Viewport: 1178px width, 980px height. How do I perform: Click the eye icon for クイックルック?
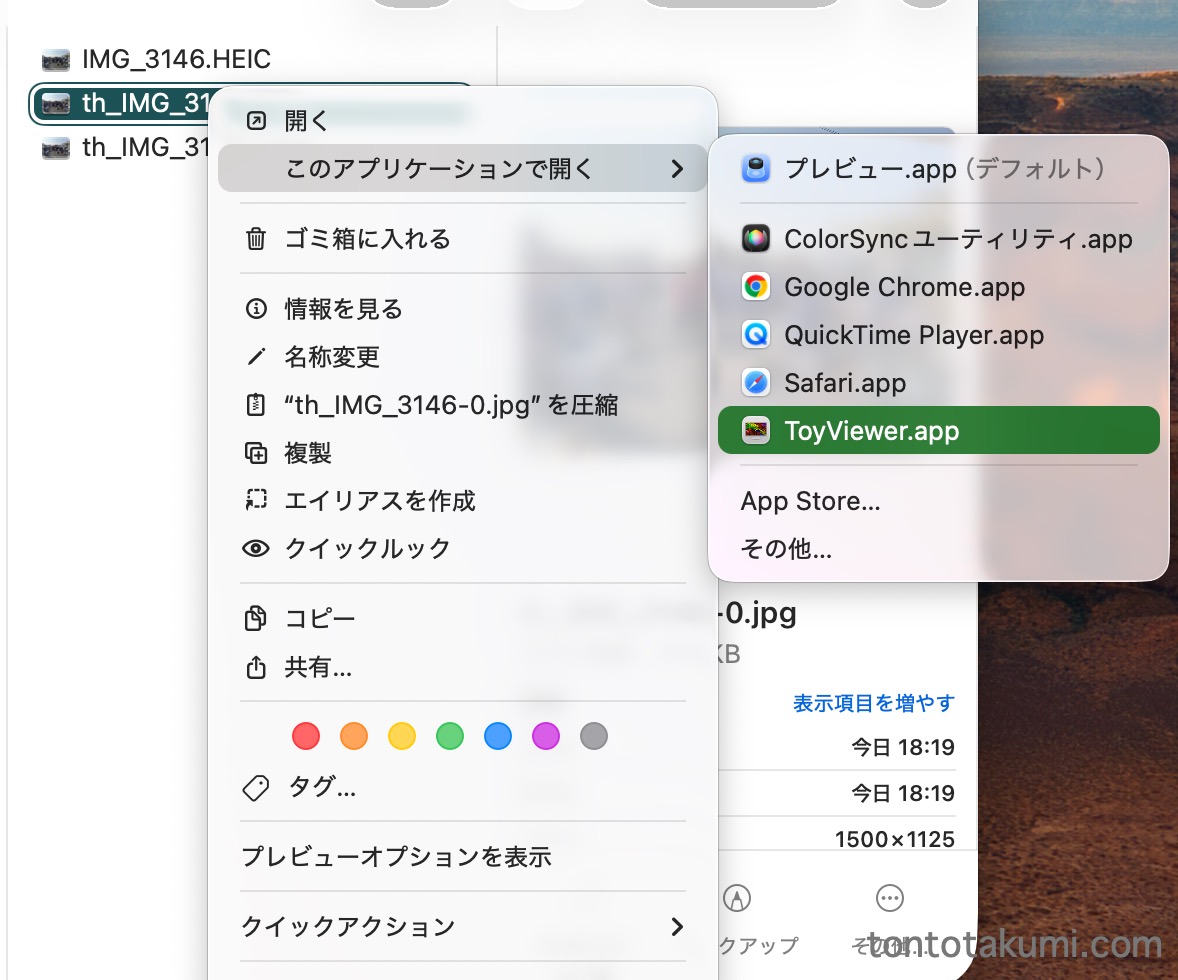pyautogui.click(x=256, y=548)
